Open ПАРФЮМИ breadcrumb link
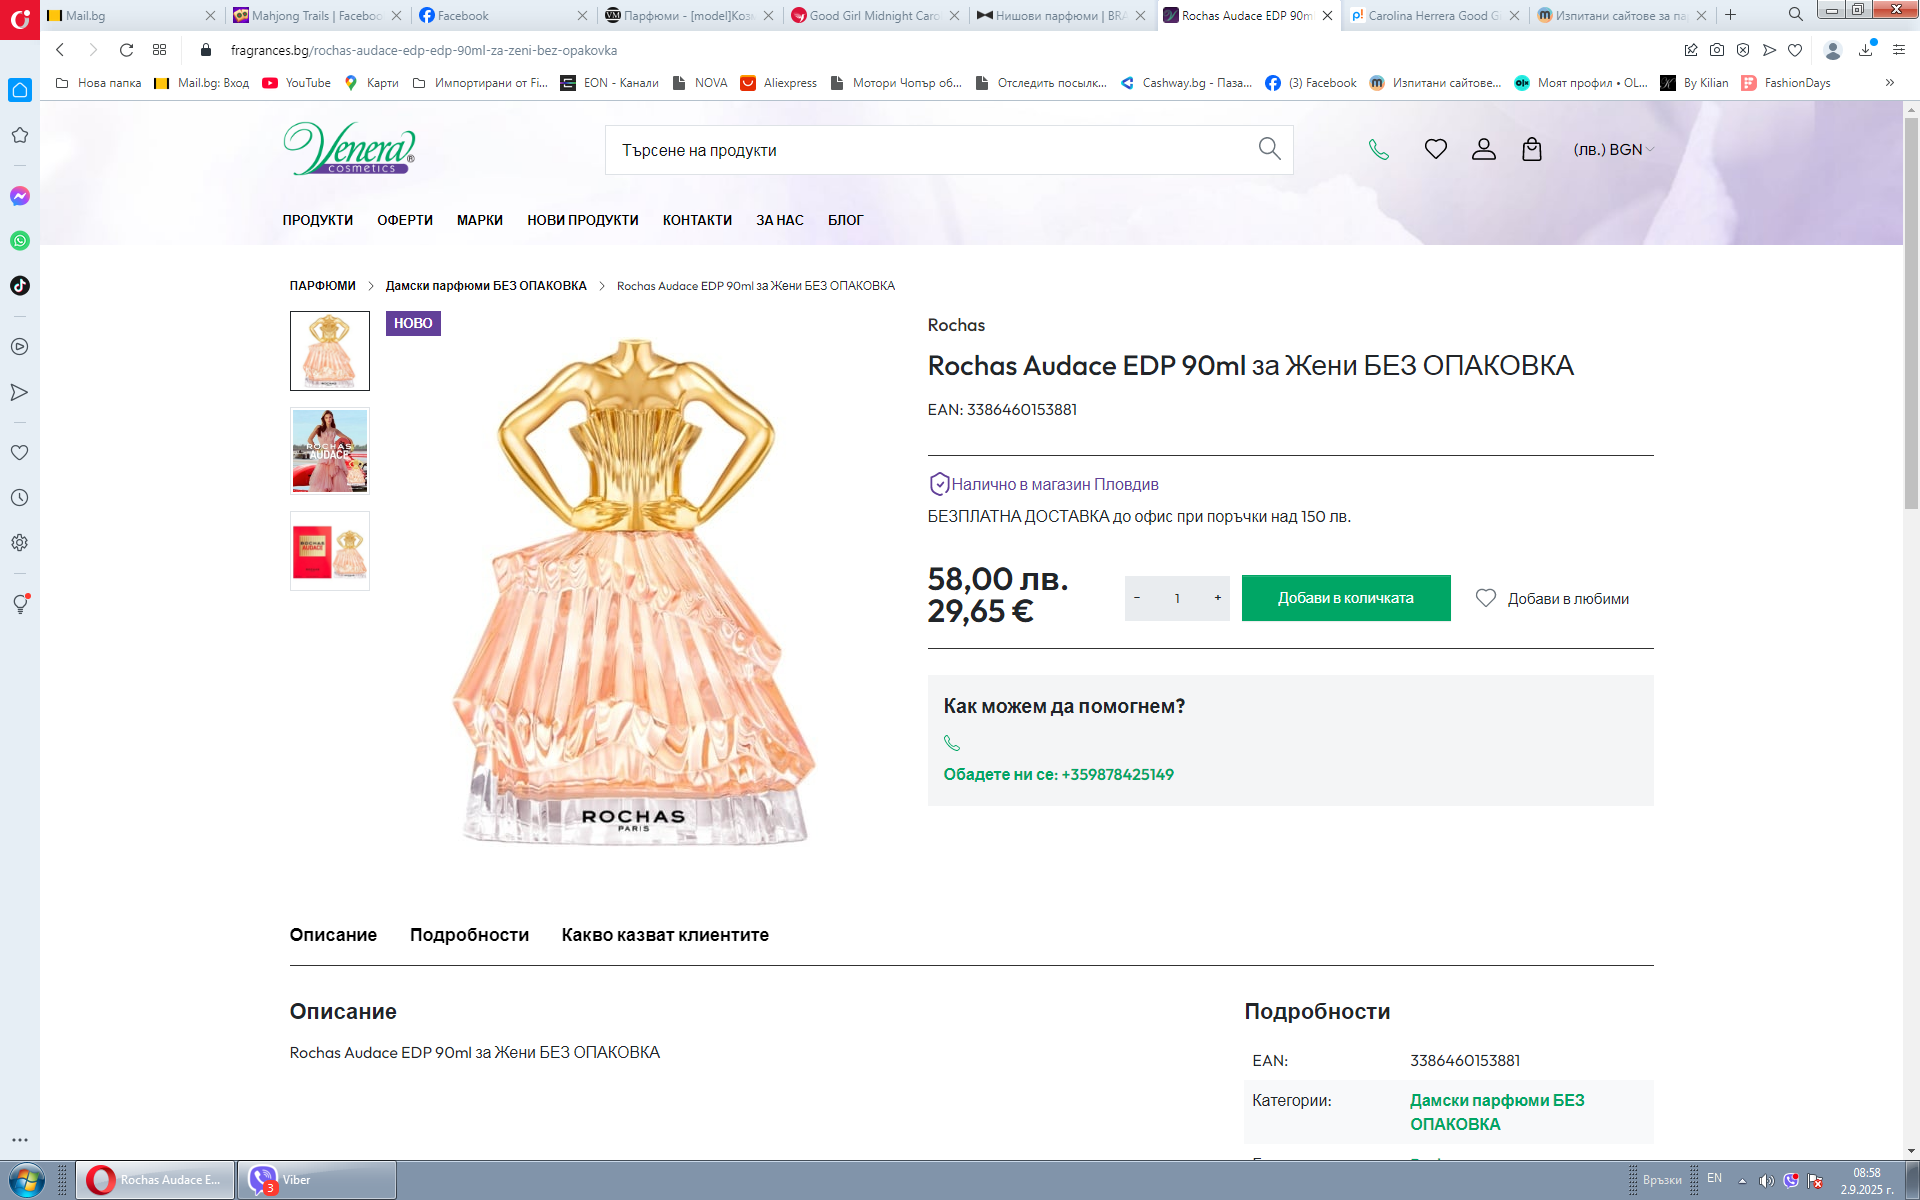The width and height of the screenshot is (1920, 1200). pos(322,286)
